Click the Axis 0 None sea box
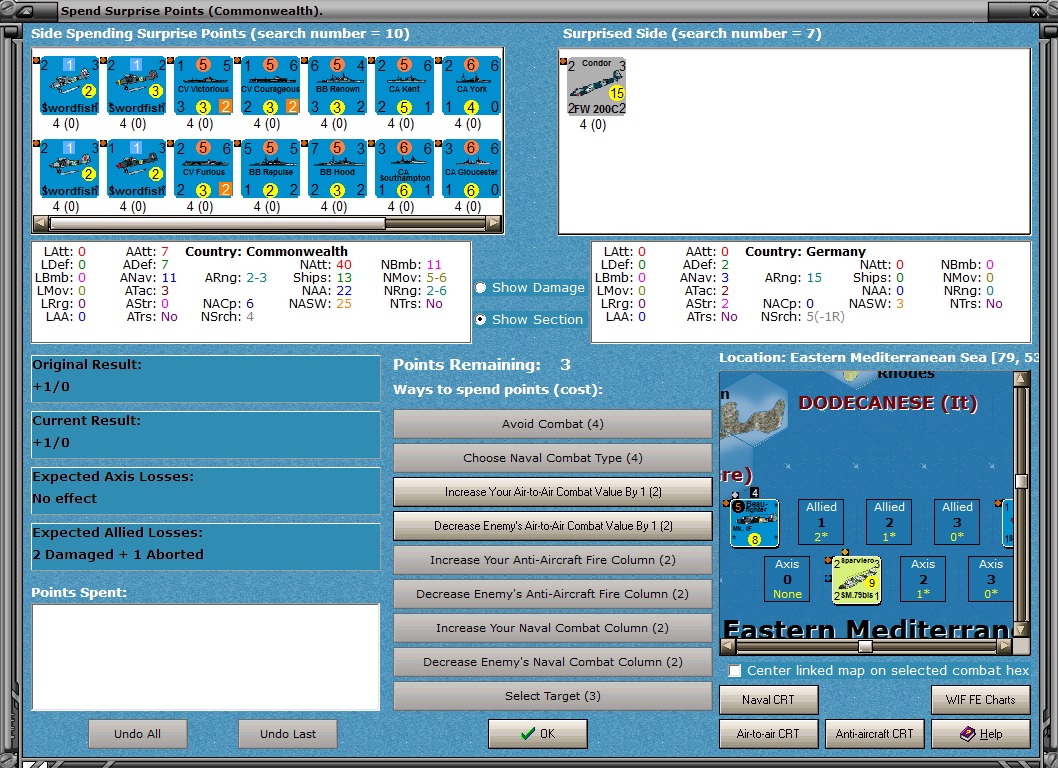 [787, 578]
